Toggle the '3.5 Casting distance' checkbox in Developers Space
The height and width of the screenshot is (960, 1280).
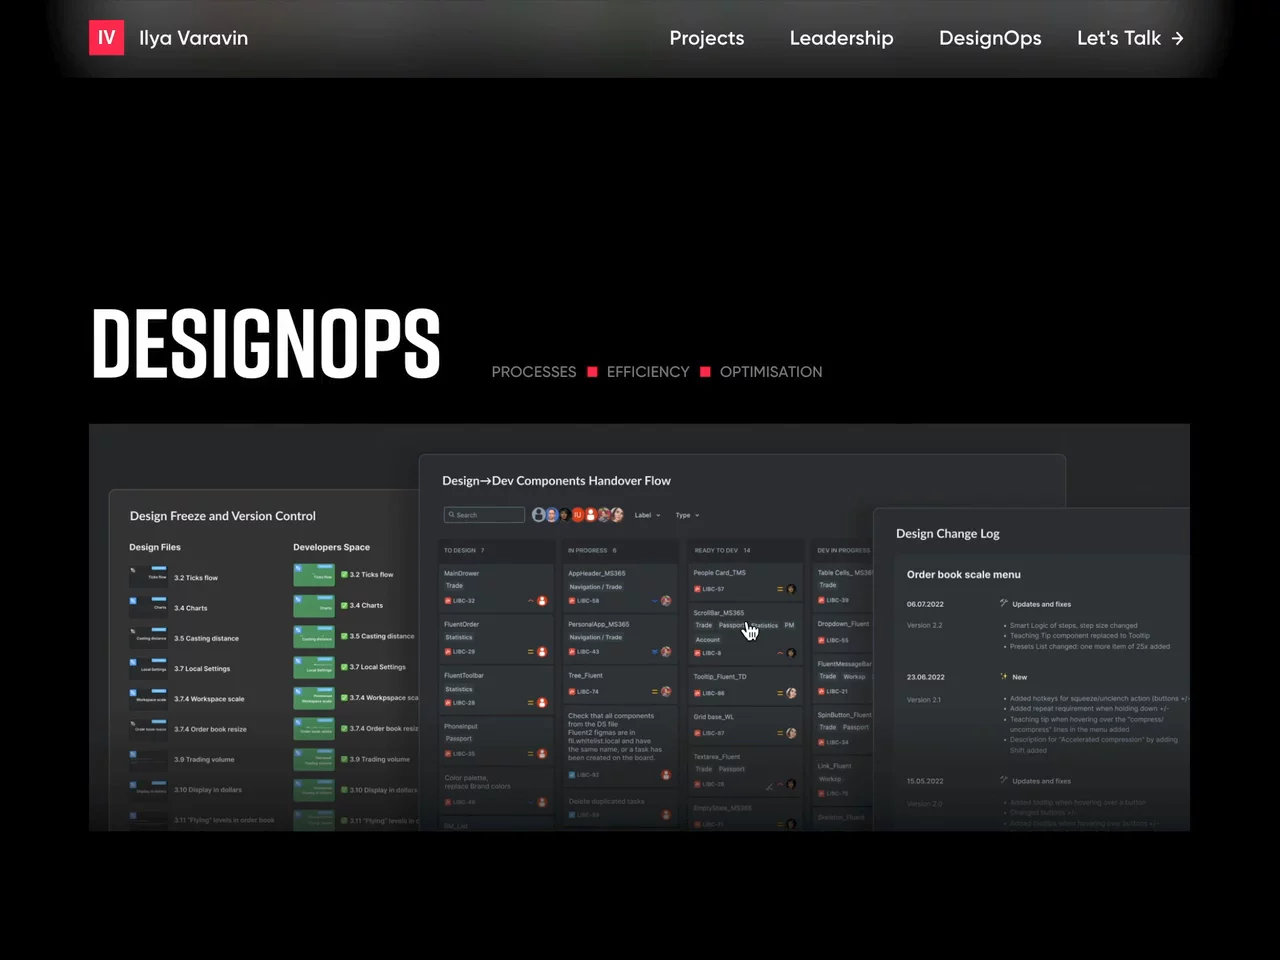(x=344, y=636)
